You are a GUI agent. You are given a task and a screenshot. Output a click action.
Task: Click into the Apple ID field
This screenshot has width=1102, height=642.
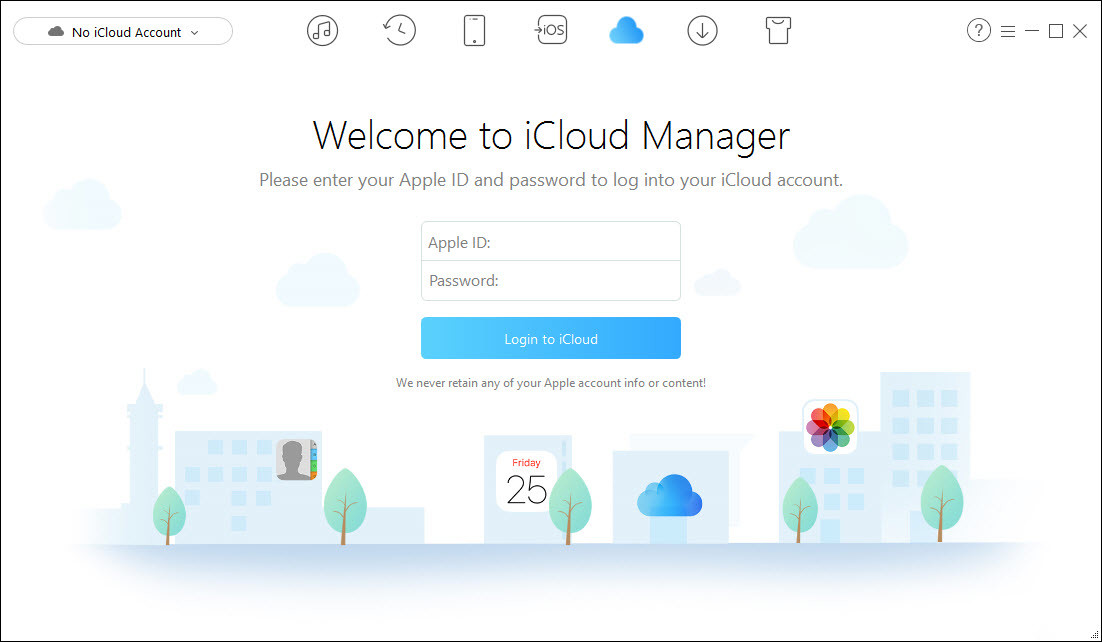[551, 242]
